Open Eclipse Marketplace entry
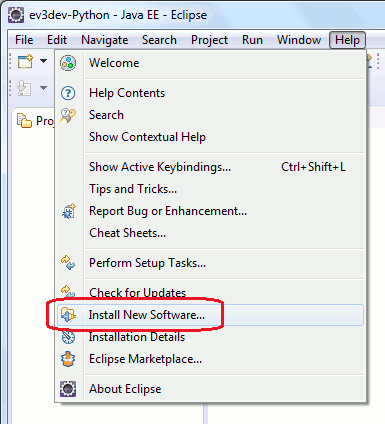This screenshot has height=424, width=385. click(210, 359)
